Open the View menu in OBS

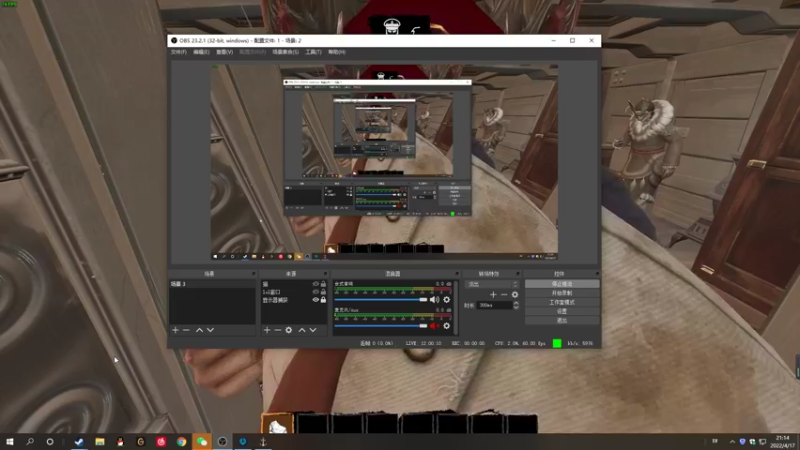pyautogui.click(x=224, y=52)
